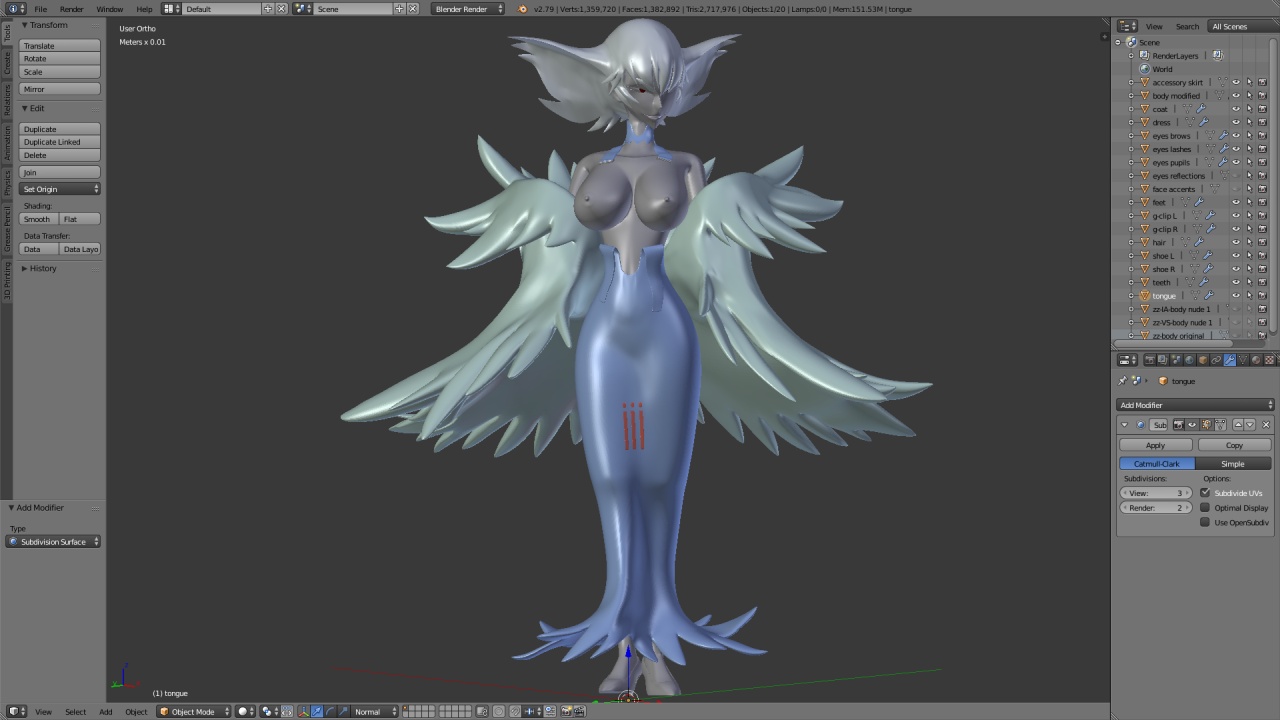This screenshot has width=1280, height=720.
Task: Click the Blender info editor type icon
Action: coord(15,9)
